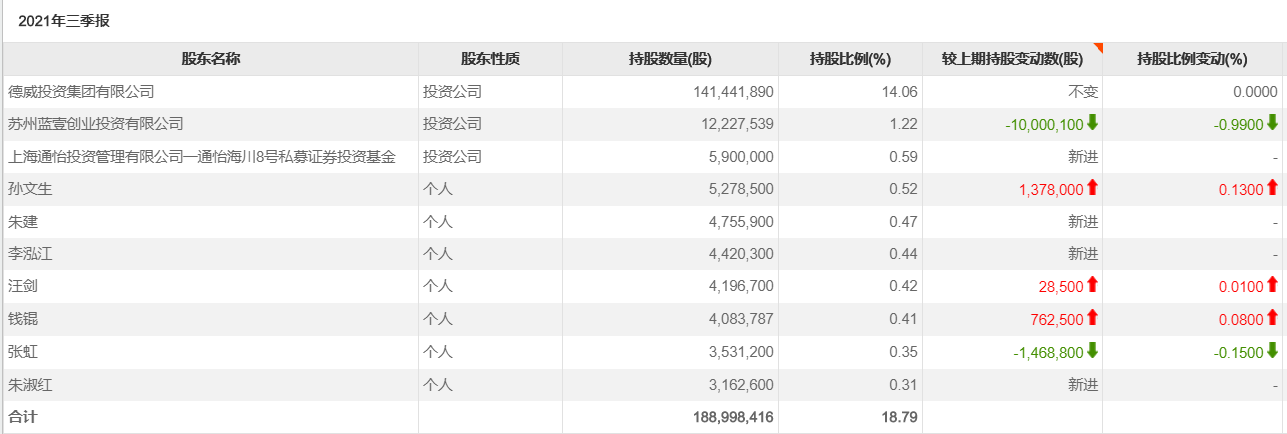Click green down arrow beside -0.9900
This screenshot has width=1287, height=434.
click(1272, 123)
